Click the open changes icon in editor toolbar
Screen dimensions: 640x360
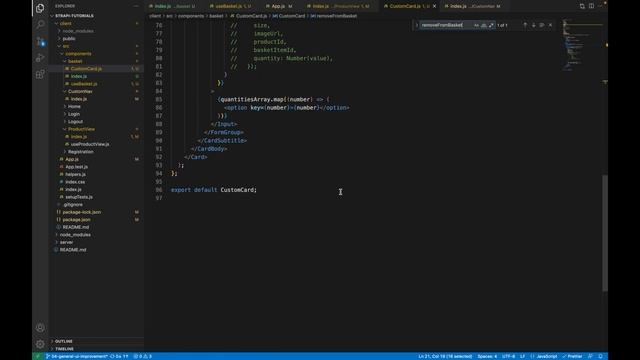click(x=582, y=6)
